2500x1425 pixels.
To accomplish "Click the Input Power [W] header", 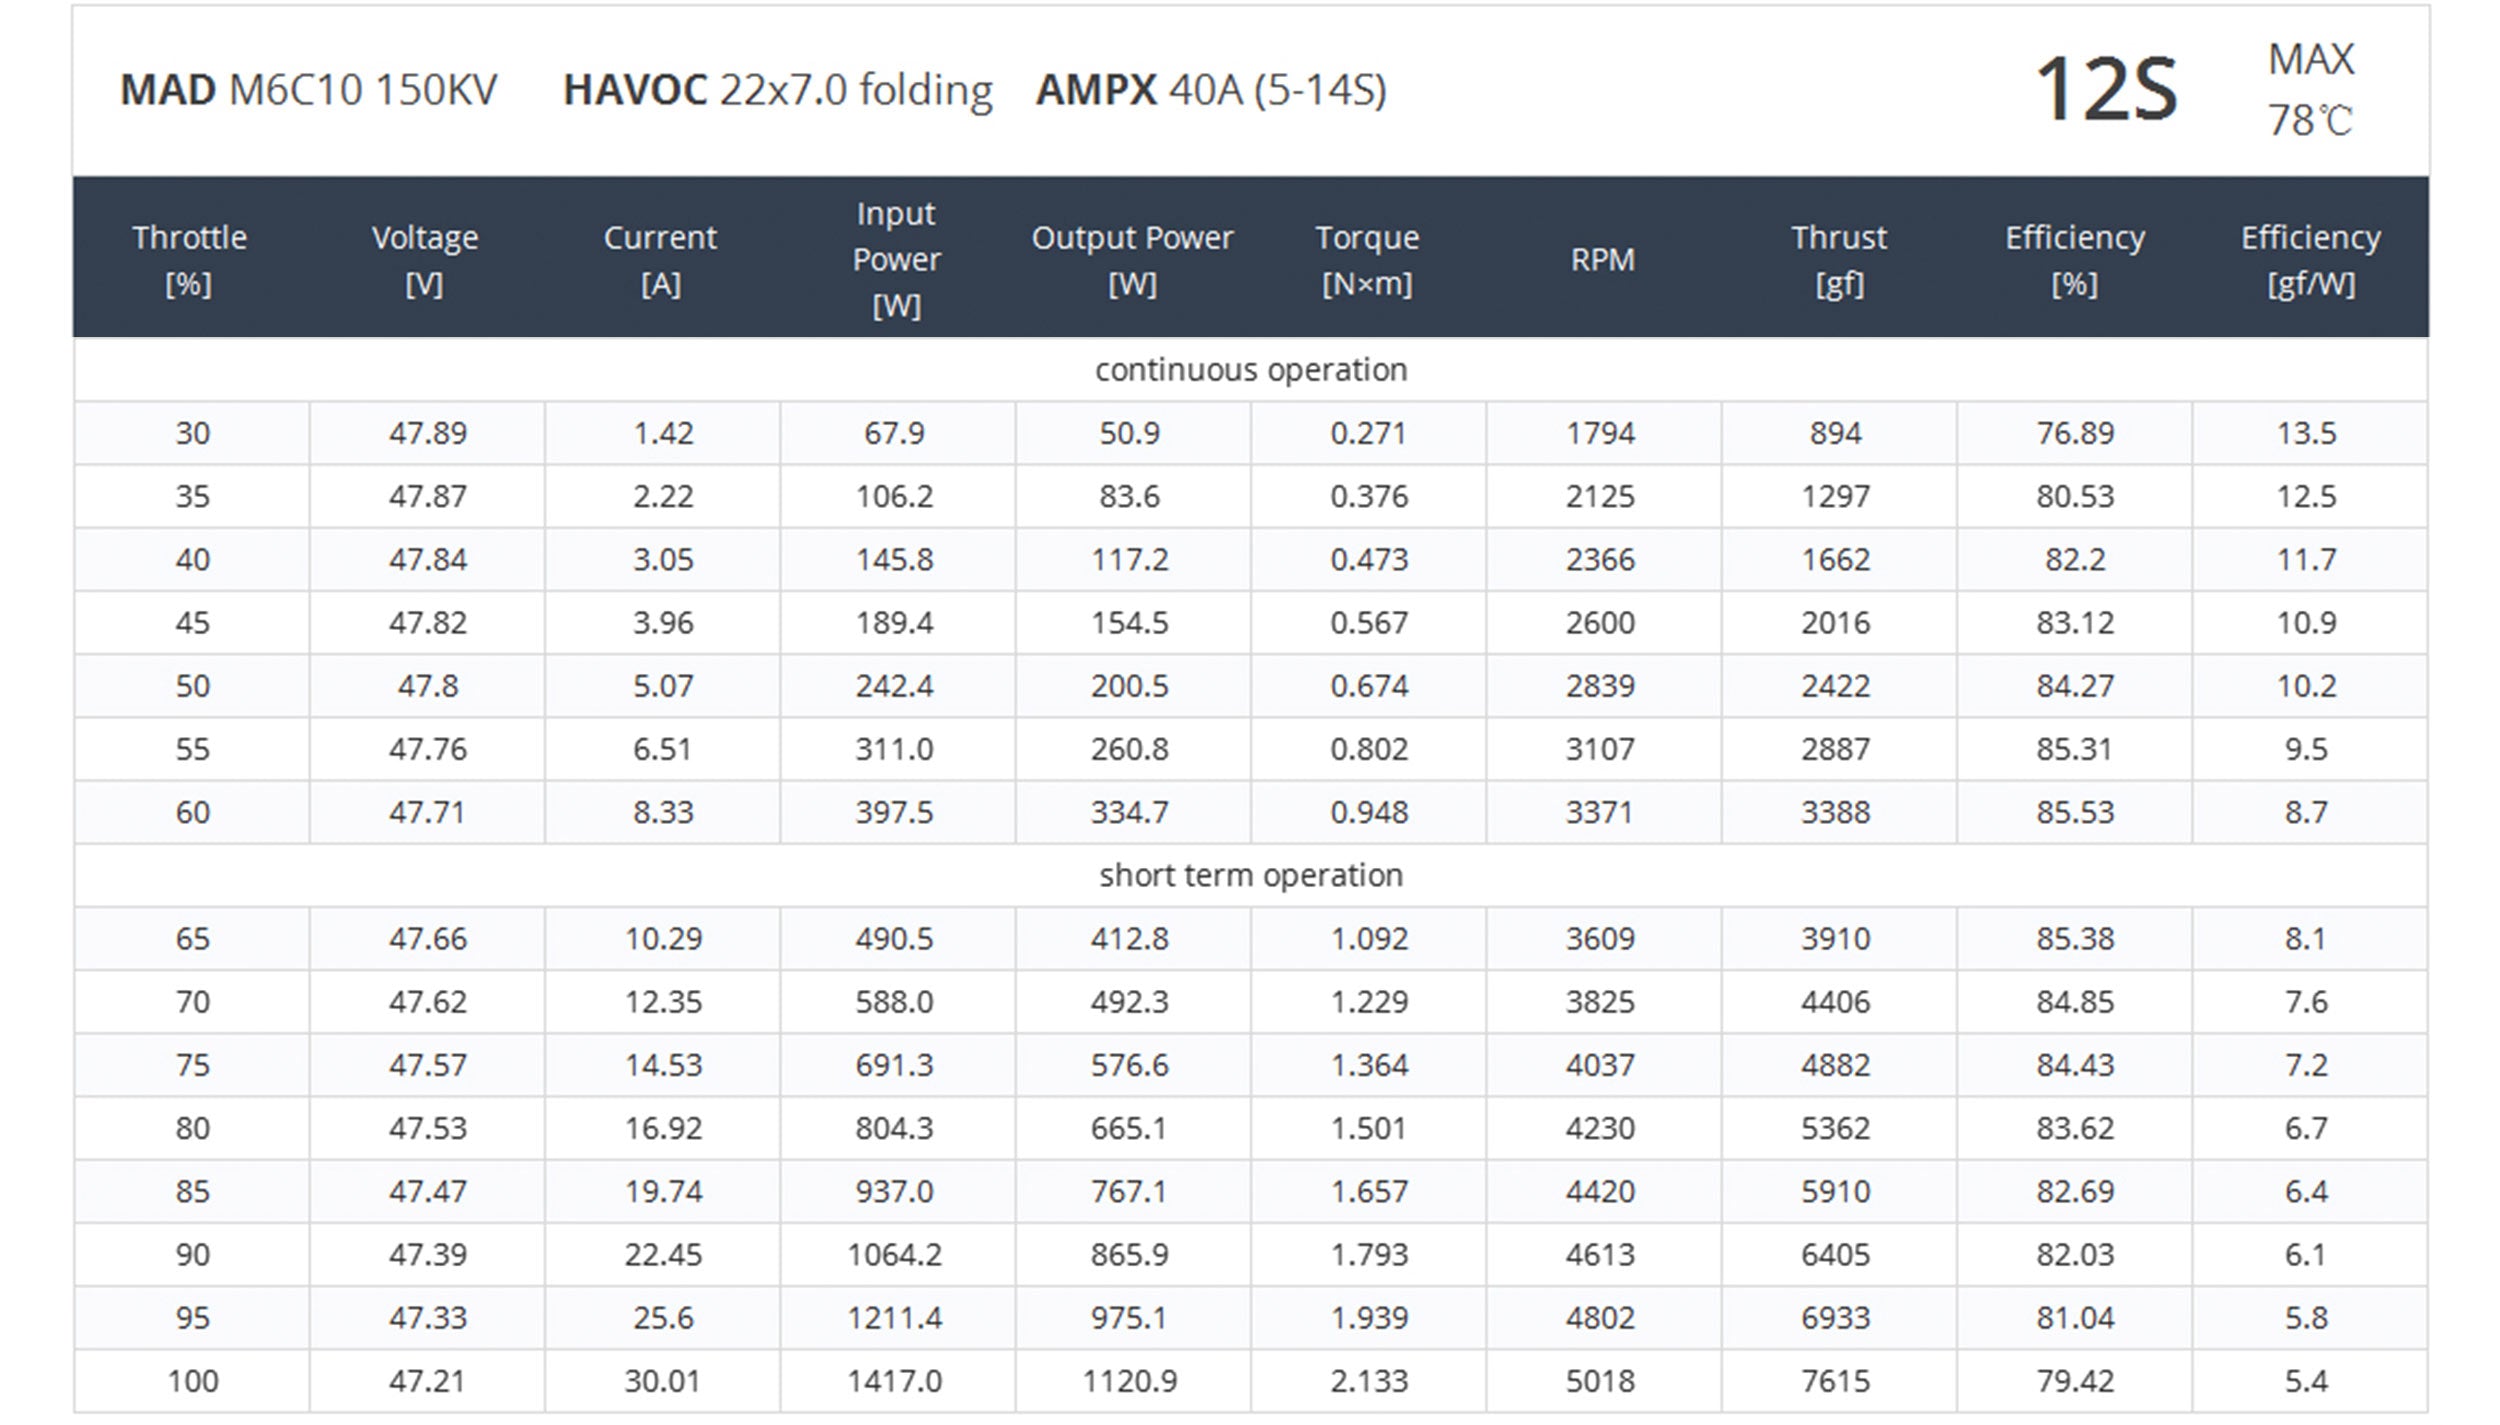I will coord(896,259).
